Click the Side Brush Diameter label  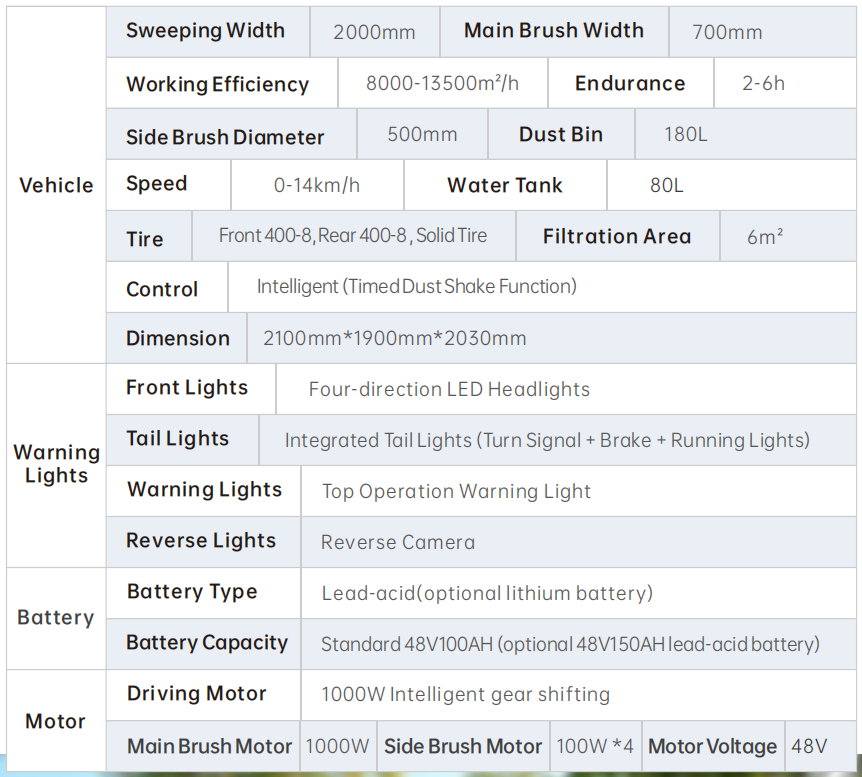tap(225, 137)
